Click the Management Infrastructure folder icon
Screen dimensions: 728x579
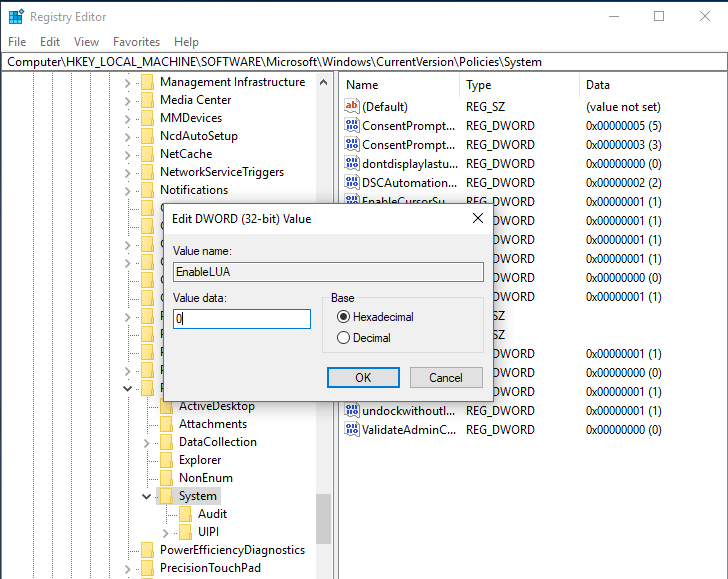[148, 82]
